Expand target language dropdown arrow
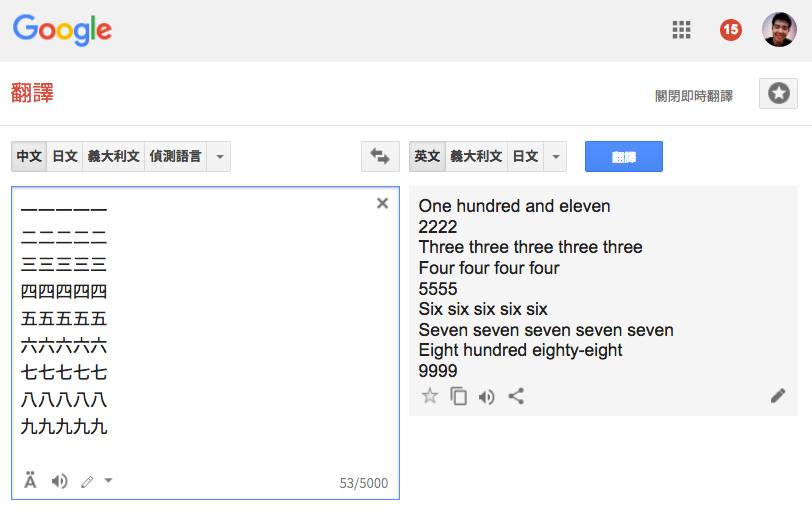This screenshot has width=812, height=520. click(x=556, y=156)
